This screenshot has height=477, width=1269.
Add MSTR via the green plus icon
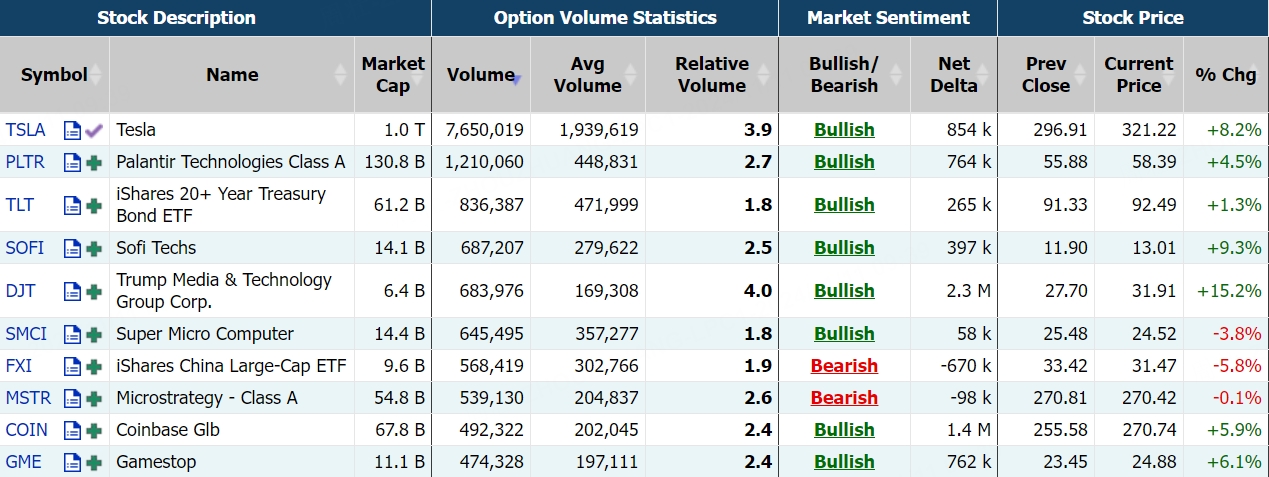pyautogui.click(x=94, y=398)
